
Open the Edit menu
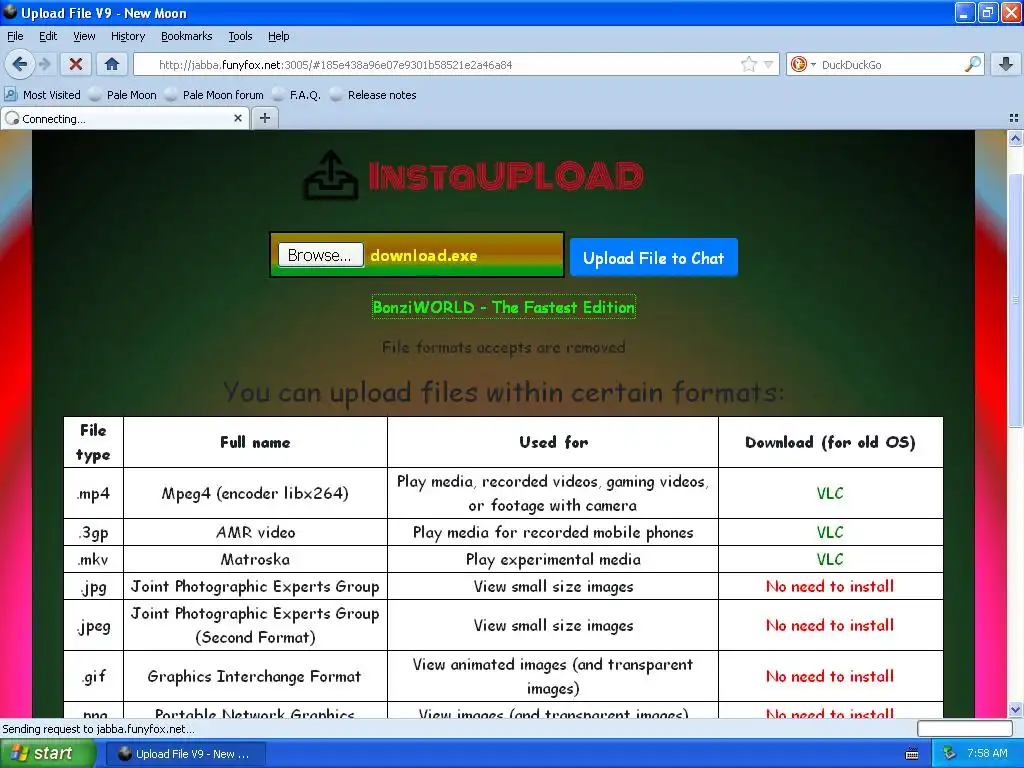48,36
